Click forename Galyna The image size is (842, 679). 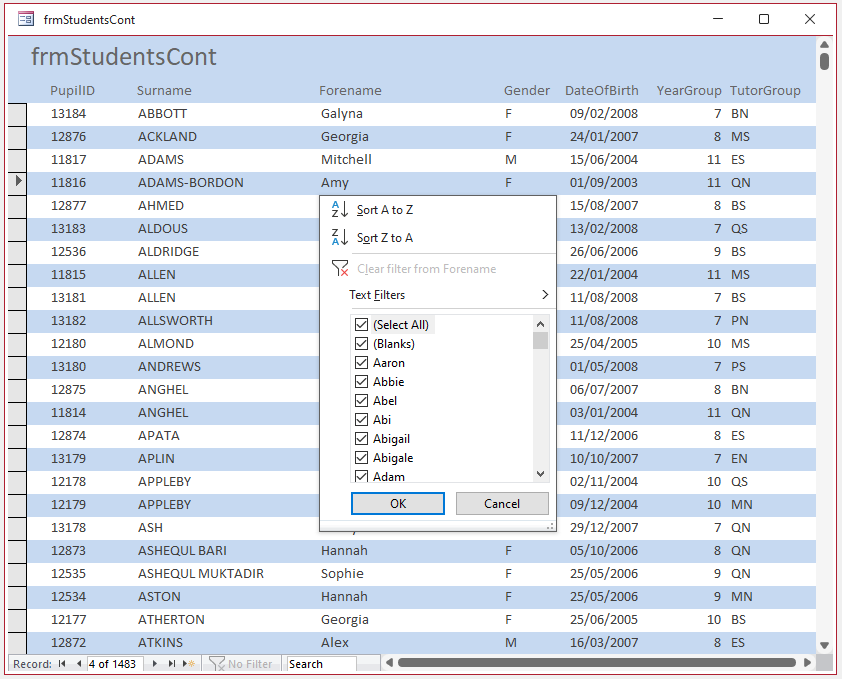342,113
